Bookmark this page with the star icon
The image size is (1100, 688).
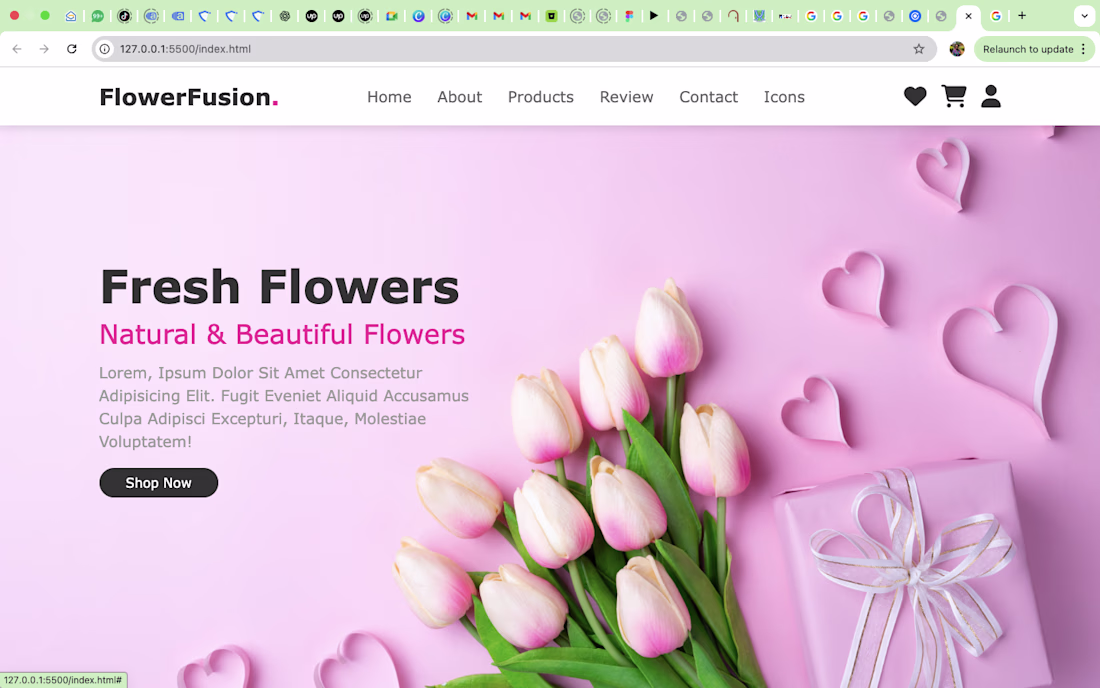pos(919,49)
